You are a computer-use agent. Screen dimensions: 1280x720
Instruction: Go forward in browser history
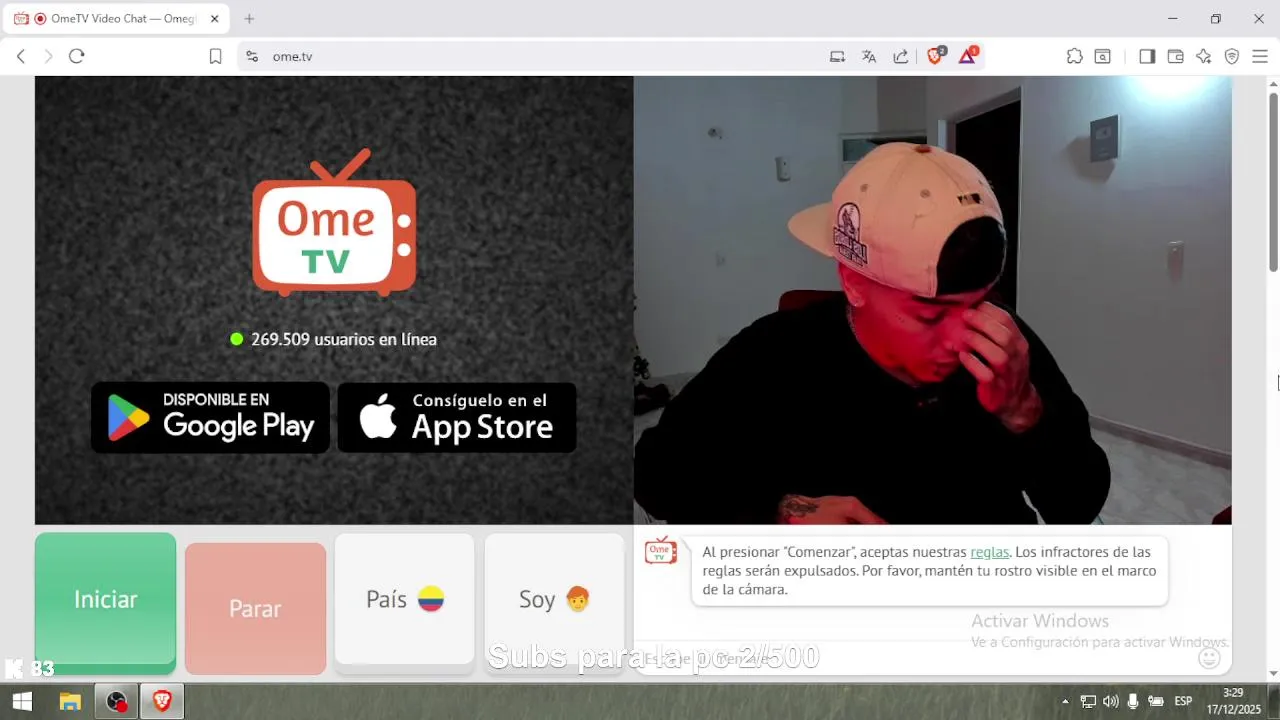pos(48,56)
